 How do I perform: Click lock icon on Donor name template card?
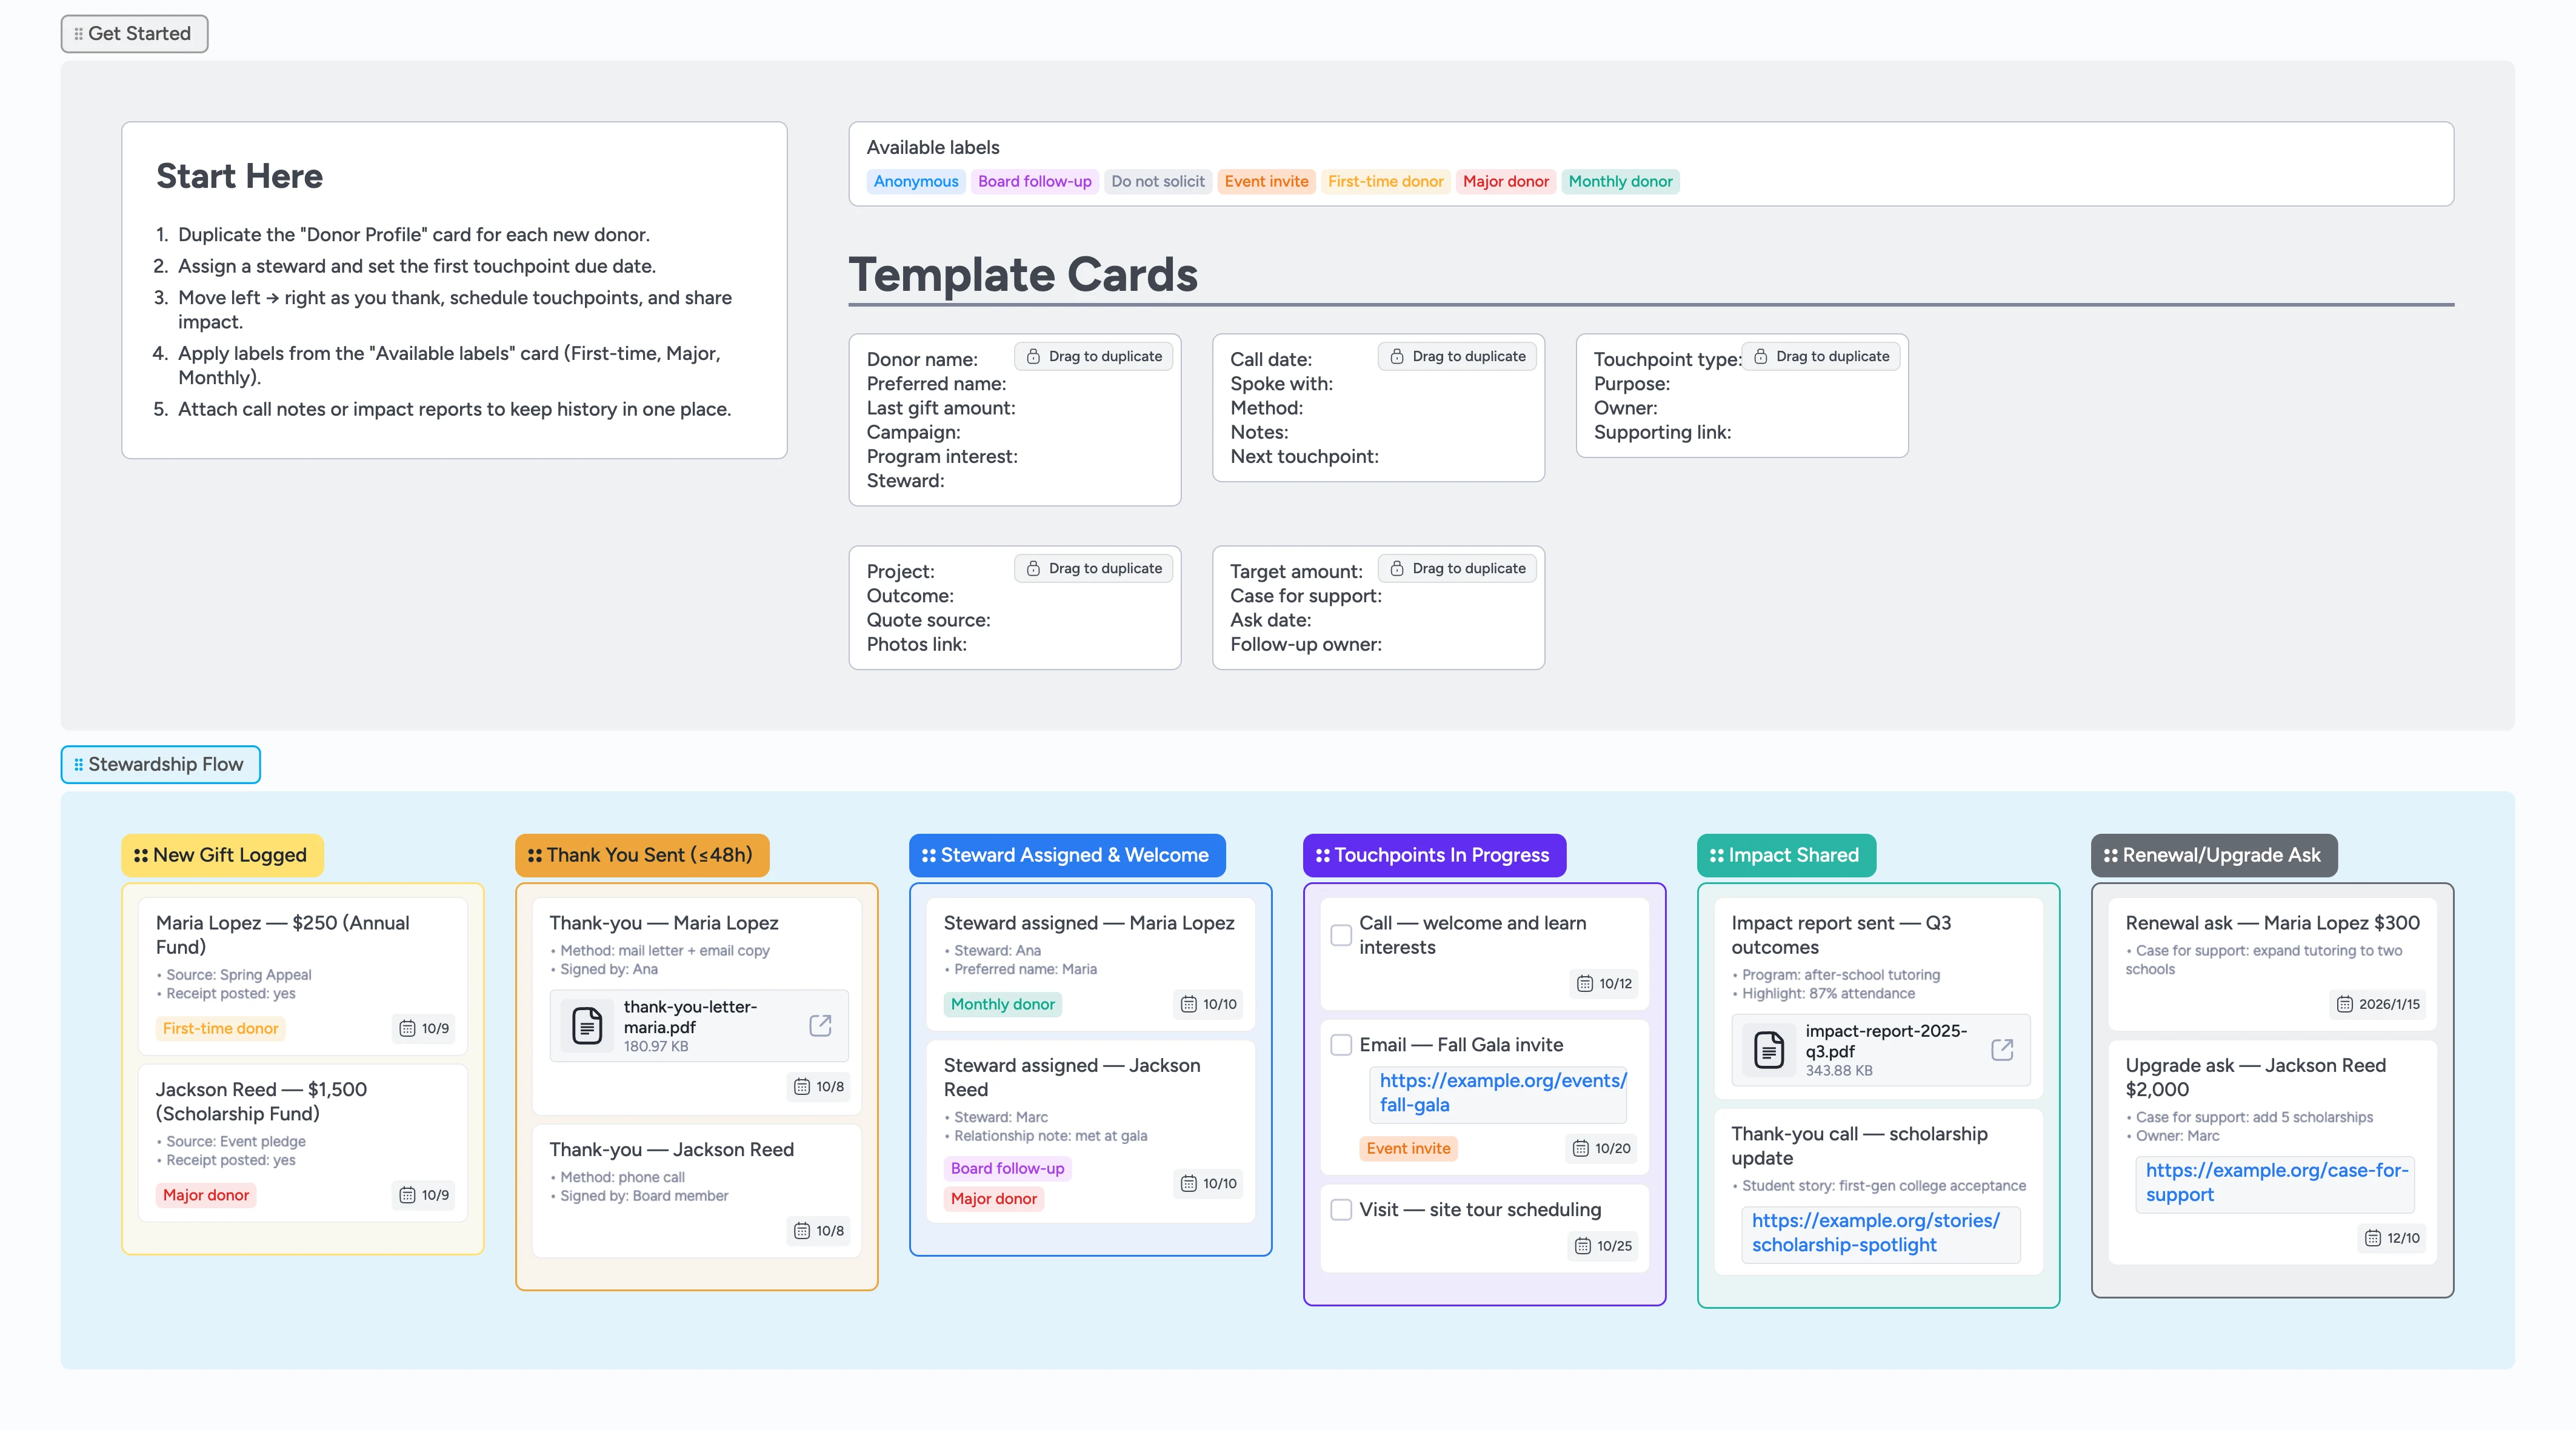(1033, 356)
